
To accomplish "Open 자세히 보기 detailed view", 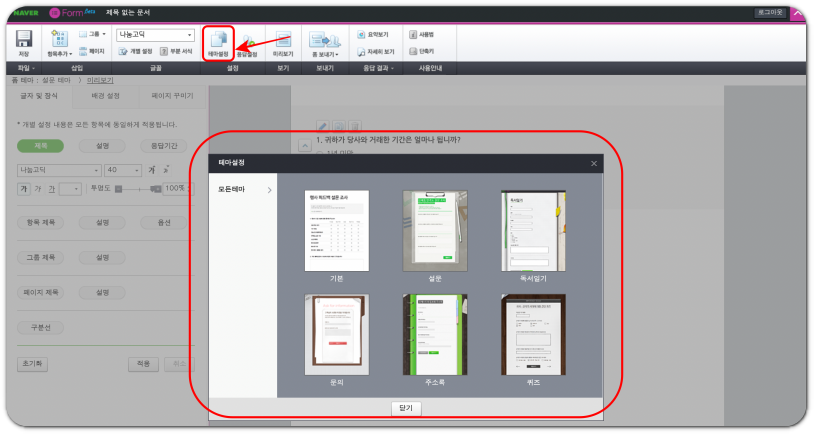I will coord(376,51).
